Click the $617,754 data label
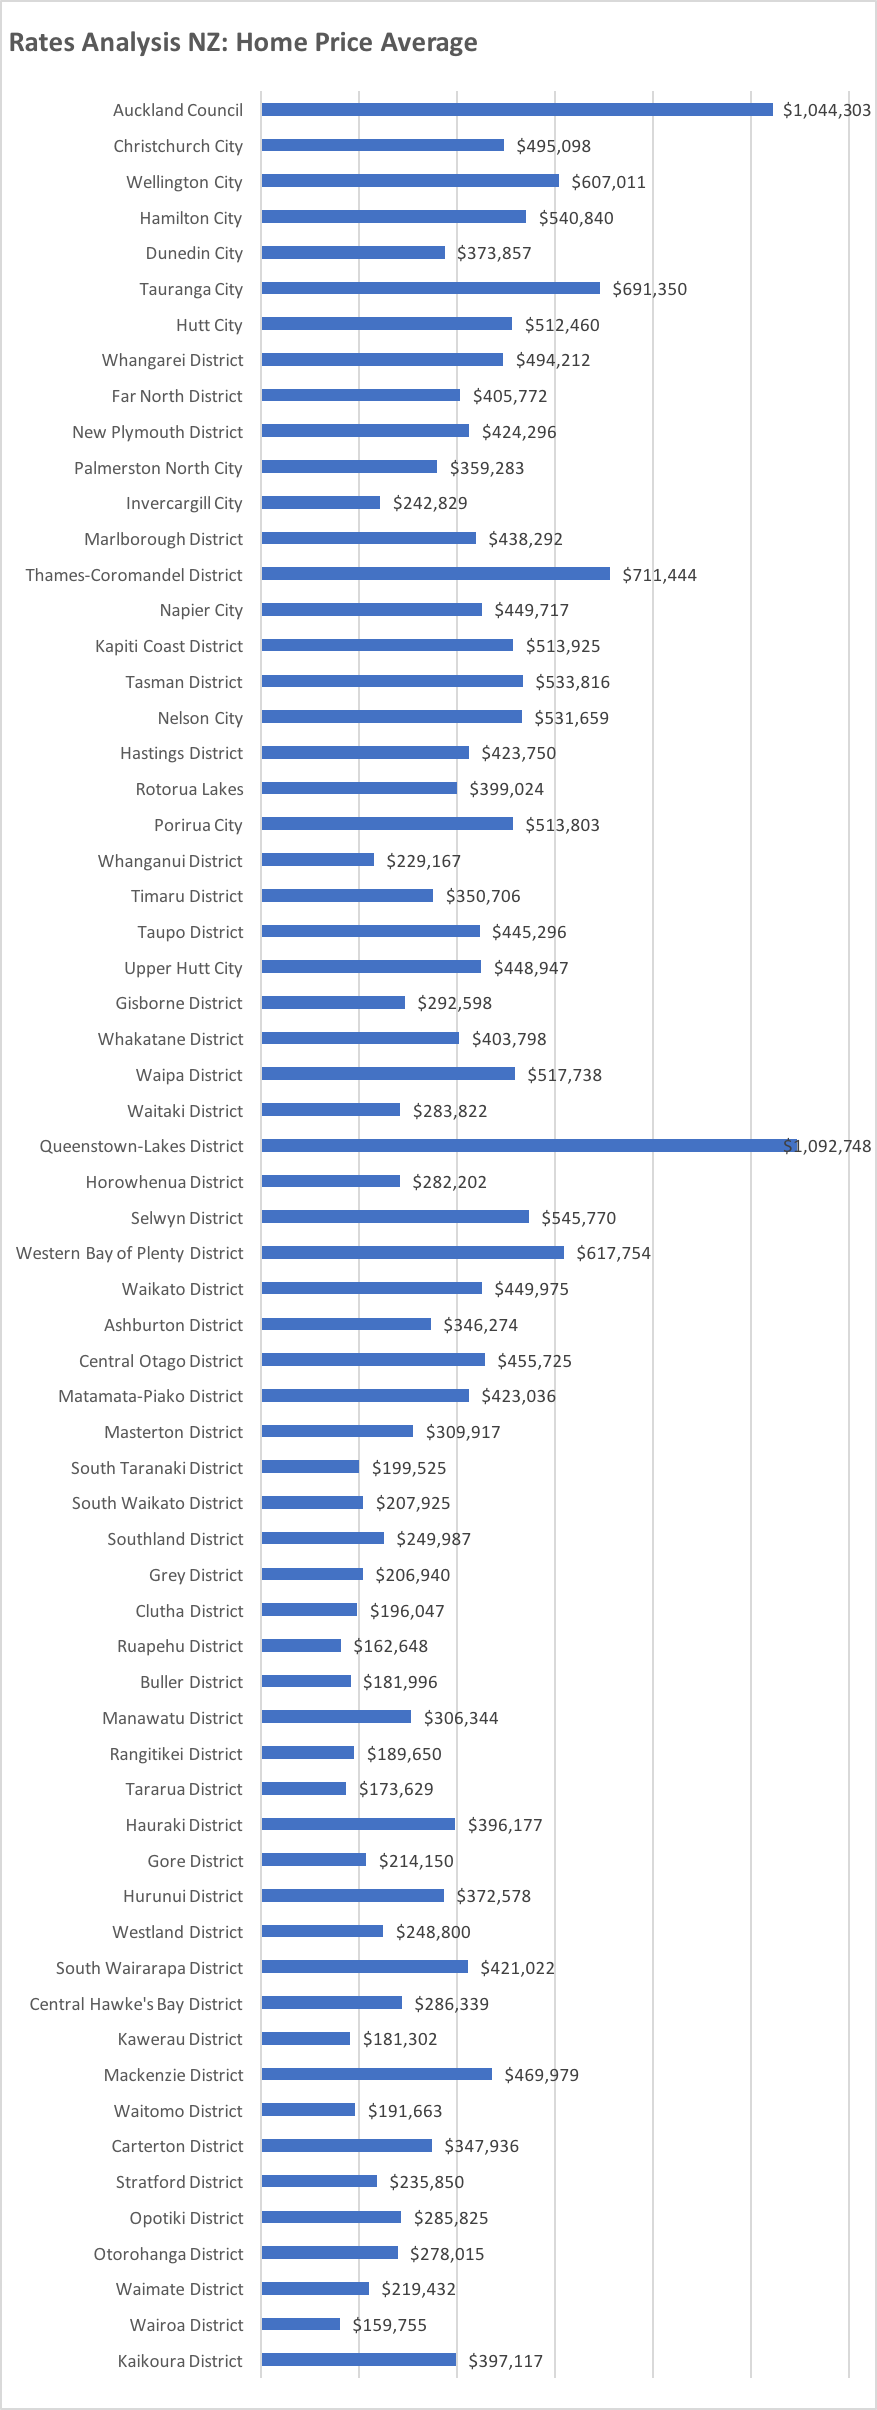The width and height of the screenshot is (877, 2410). pos(613,1253)
